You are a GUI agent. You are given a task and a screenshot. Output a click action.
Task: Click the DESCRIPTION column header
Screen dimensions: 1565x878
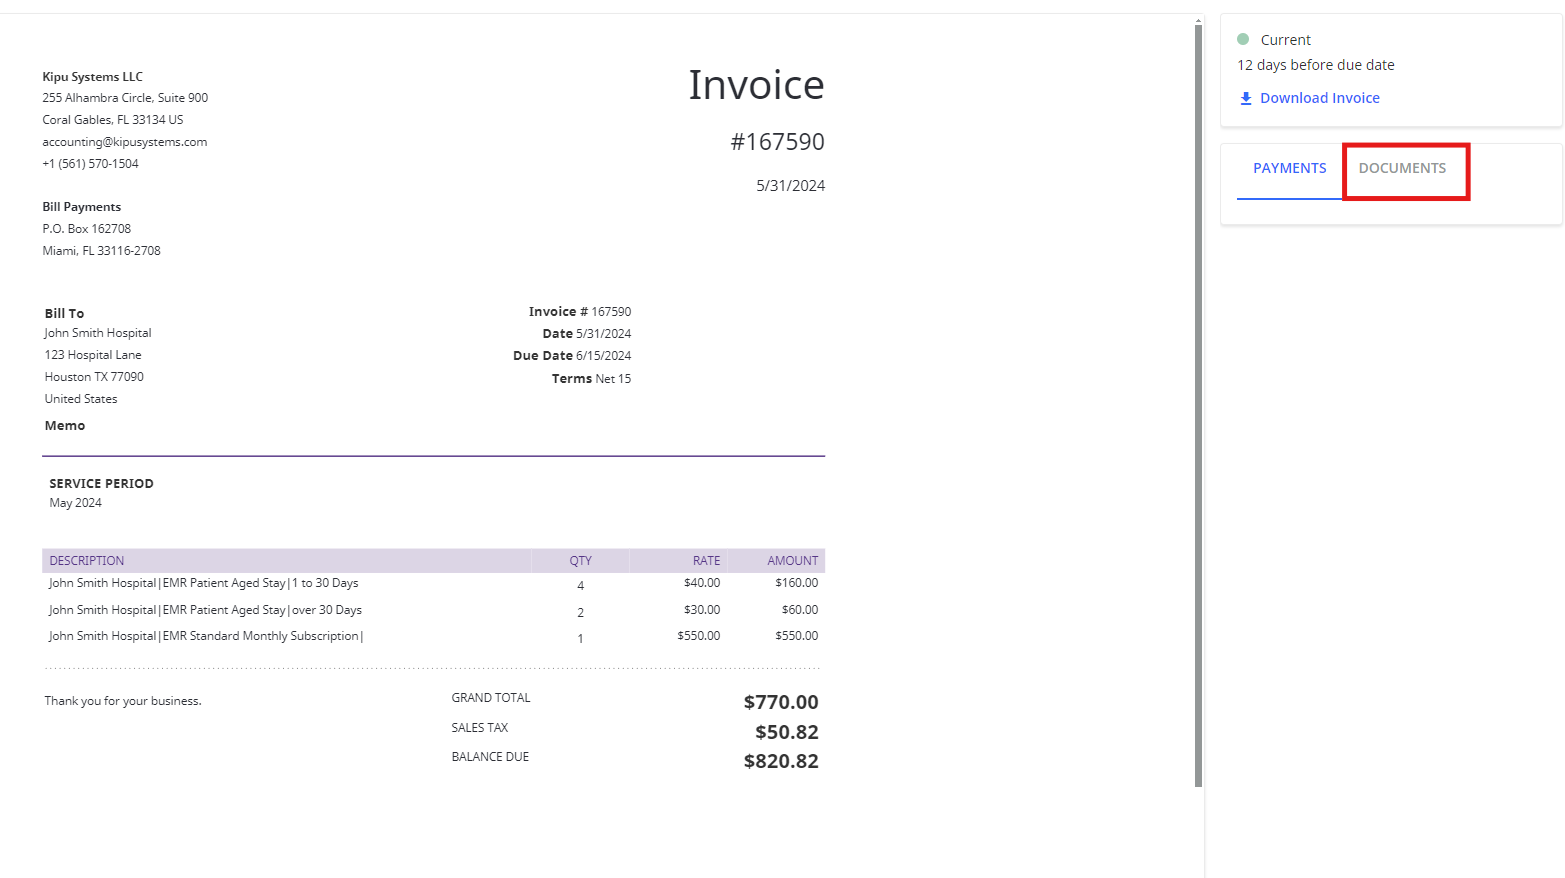click(87, 561)
